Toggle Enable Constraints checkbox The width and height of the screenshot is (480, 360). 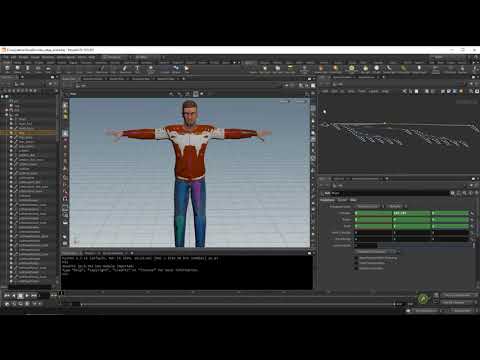coord(356,268)
